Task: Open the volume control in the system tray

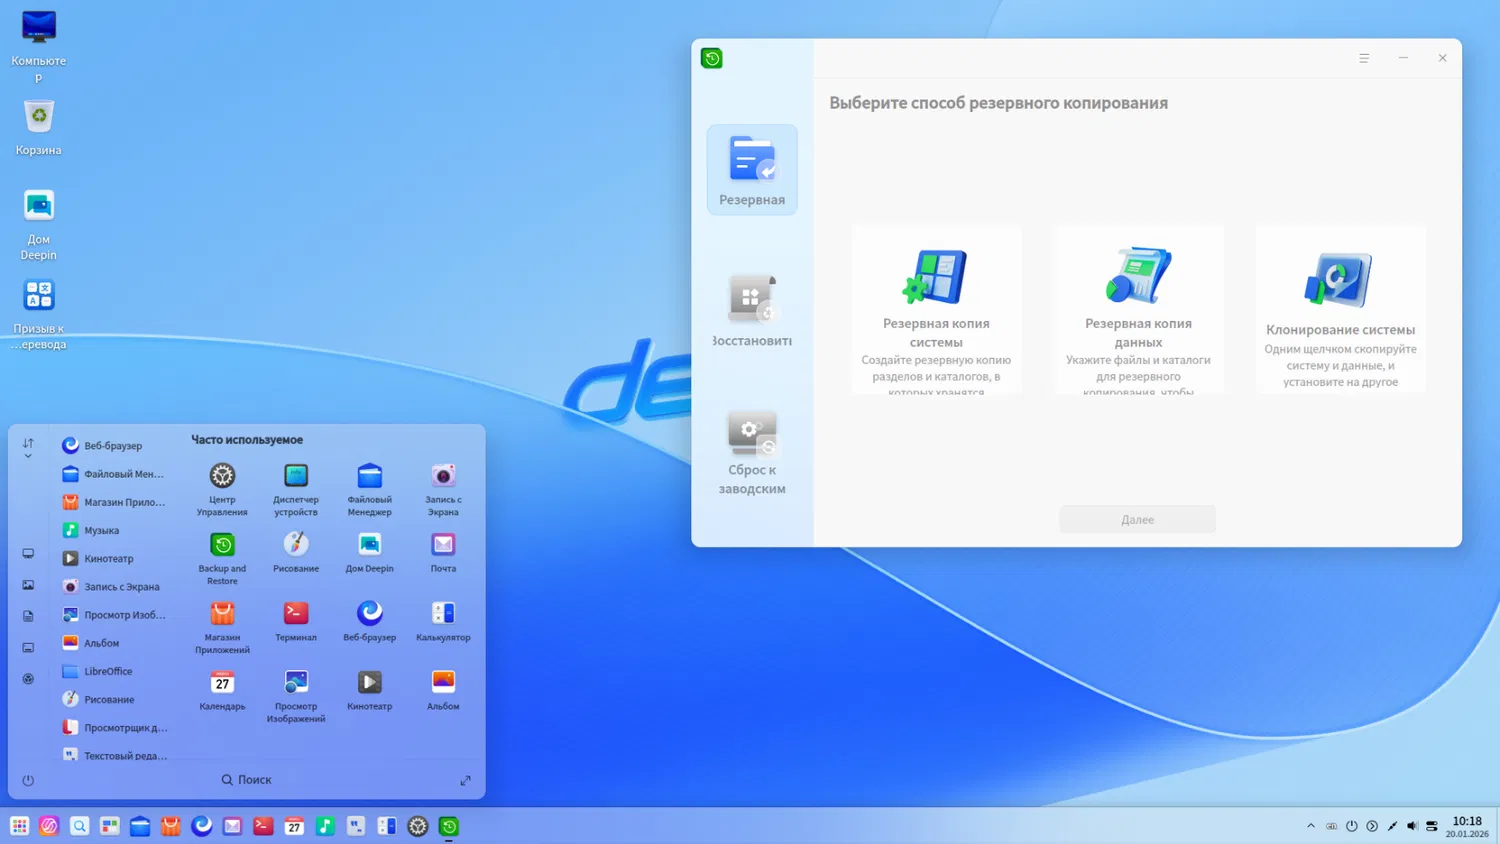Action: point(1412,826)
